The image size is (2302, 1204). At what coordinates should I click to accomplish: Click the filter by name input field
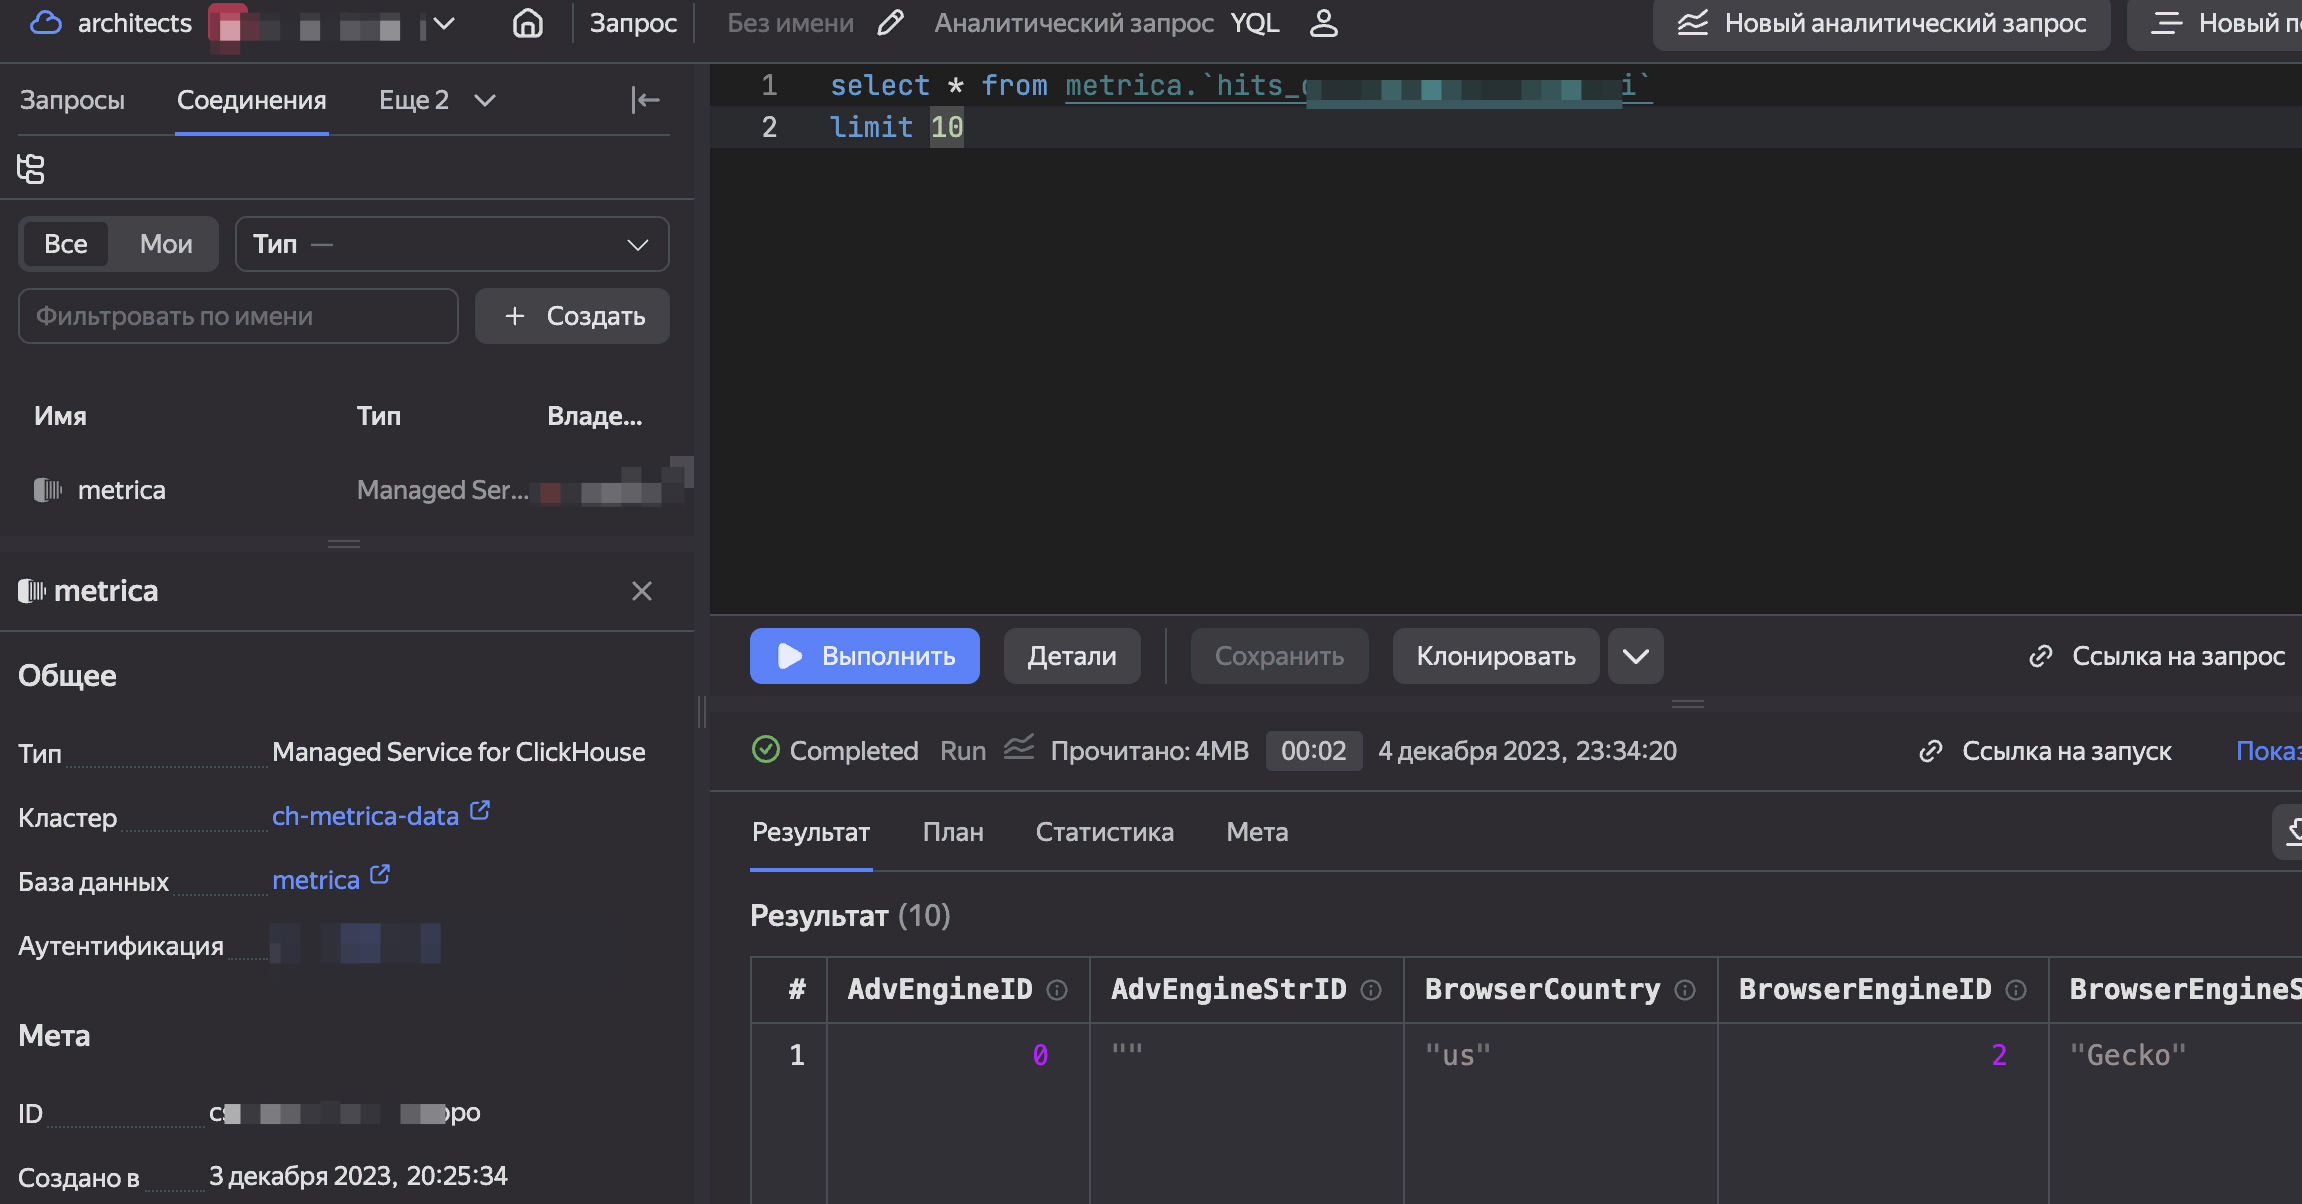click(238, 316)
